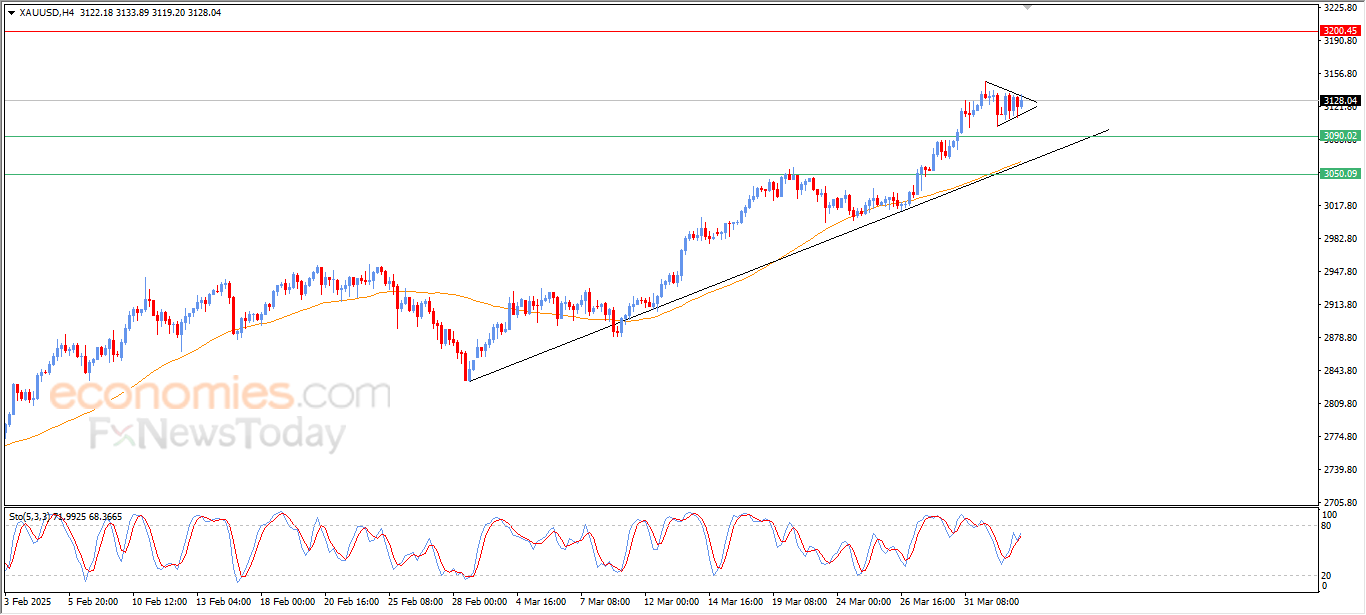Click the 3017.80 price axis label
This screenshot has width=1366, height=615.
[1339, 206]
